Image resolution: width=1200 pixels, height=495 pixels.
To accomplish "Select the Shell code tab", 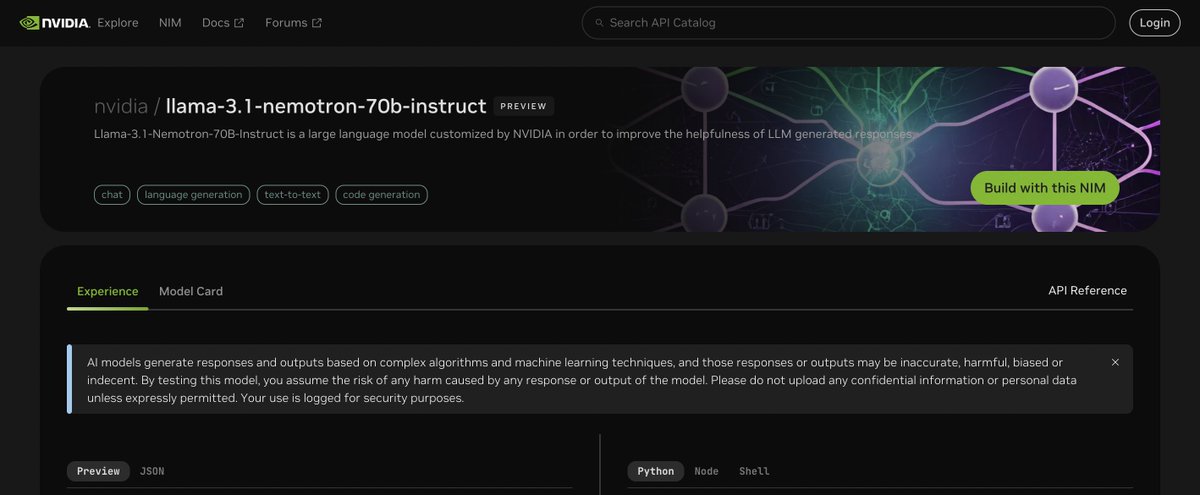I will pyautogui.click(x=754, y=471).
